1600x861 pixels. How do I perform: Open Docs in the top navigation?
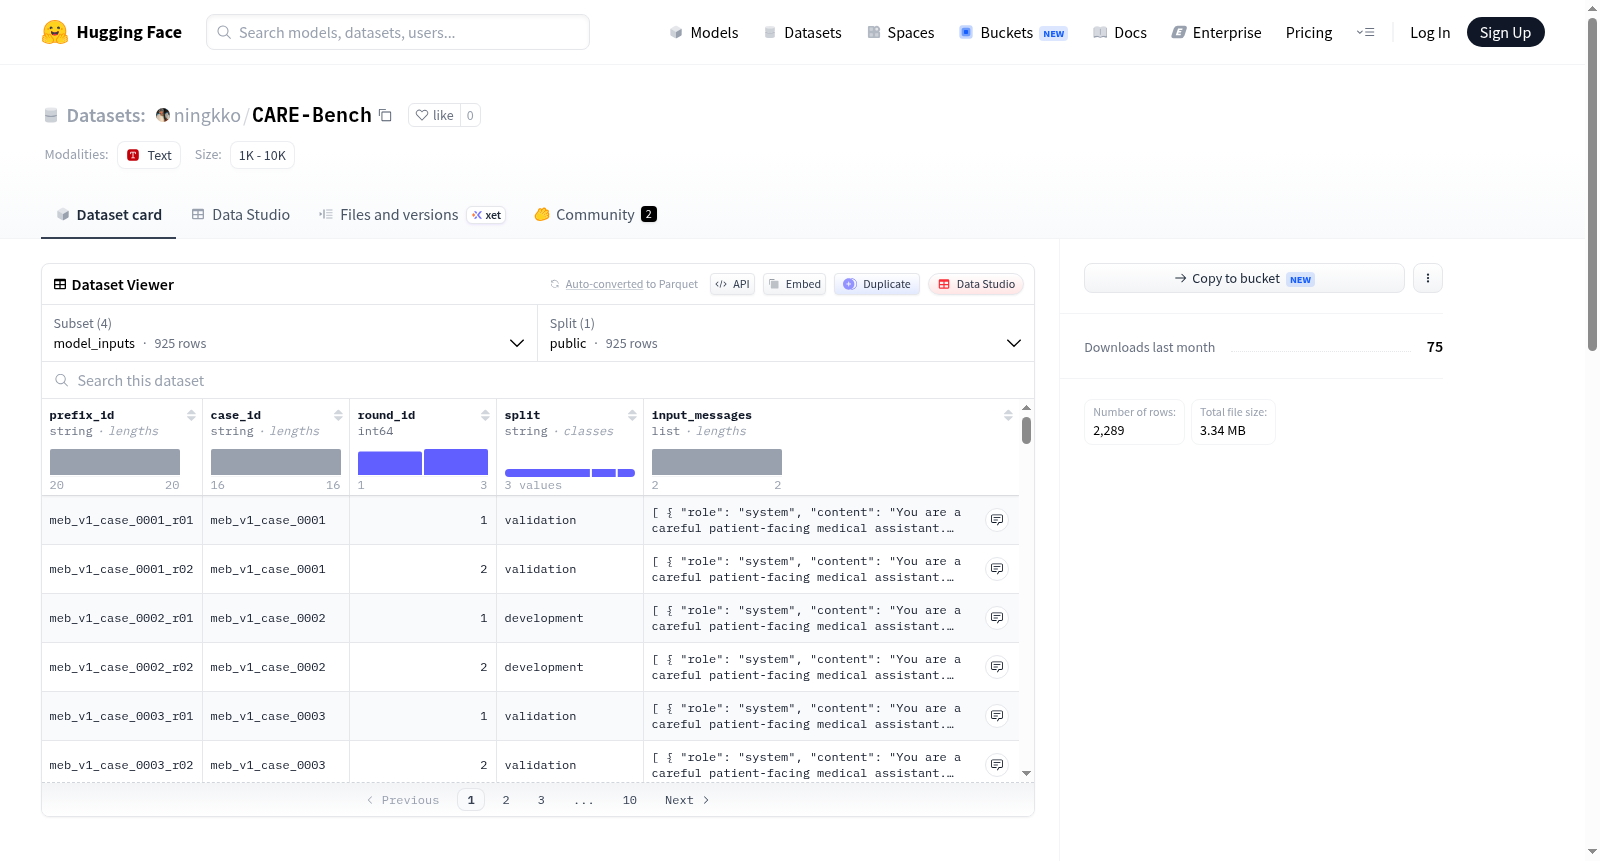[x=1120, y=32]
